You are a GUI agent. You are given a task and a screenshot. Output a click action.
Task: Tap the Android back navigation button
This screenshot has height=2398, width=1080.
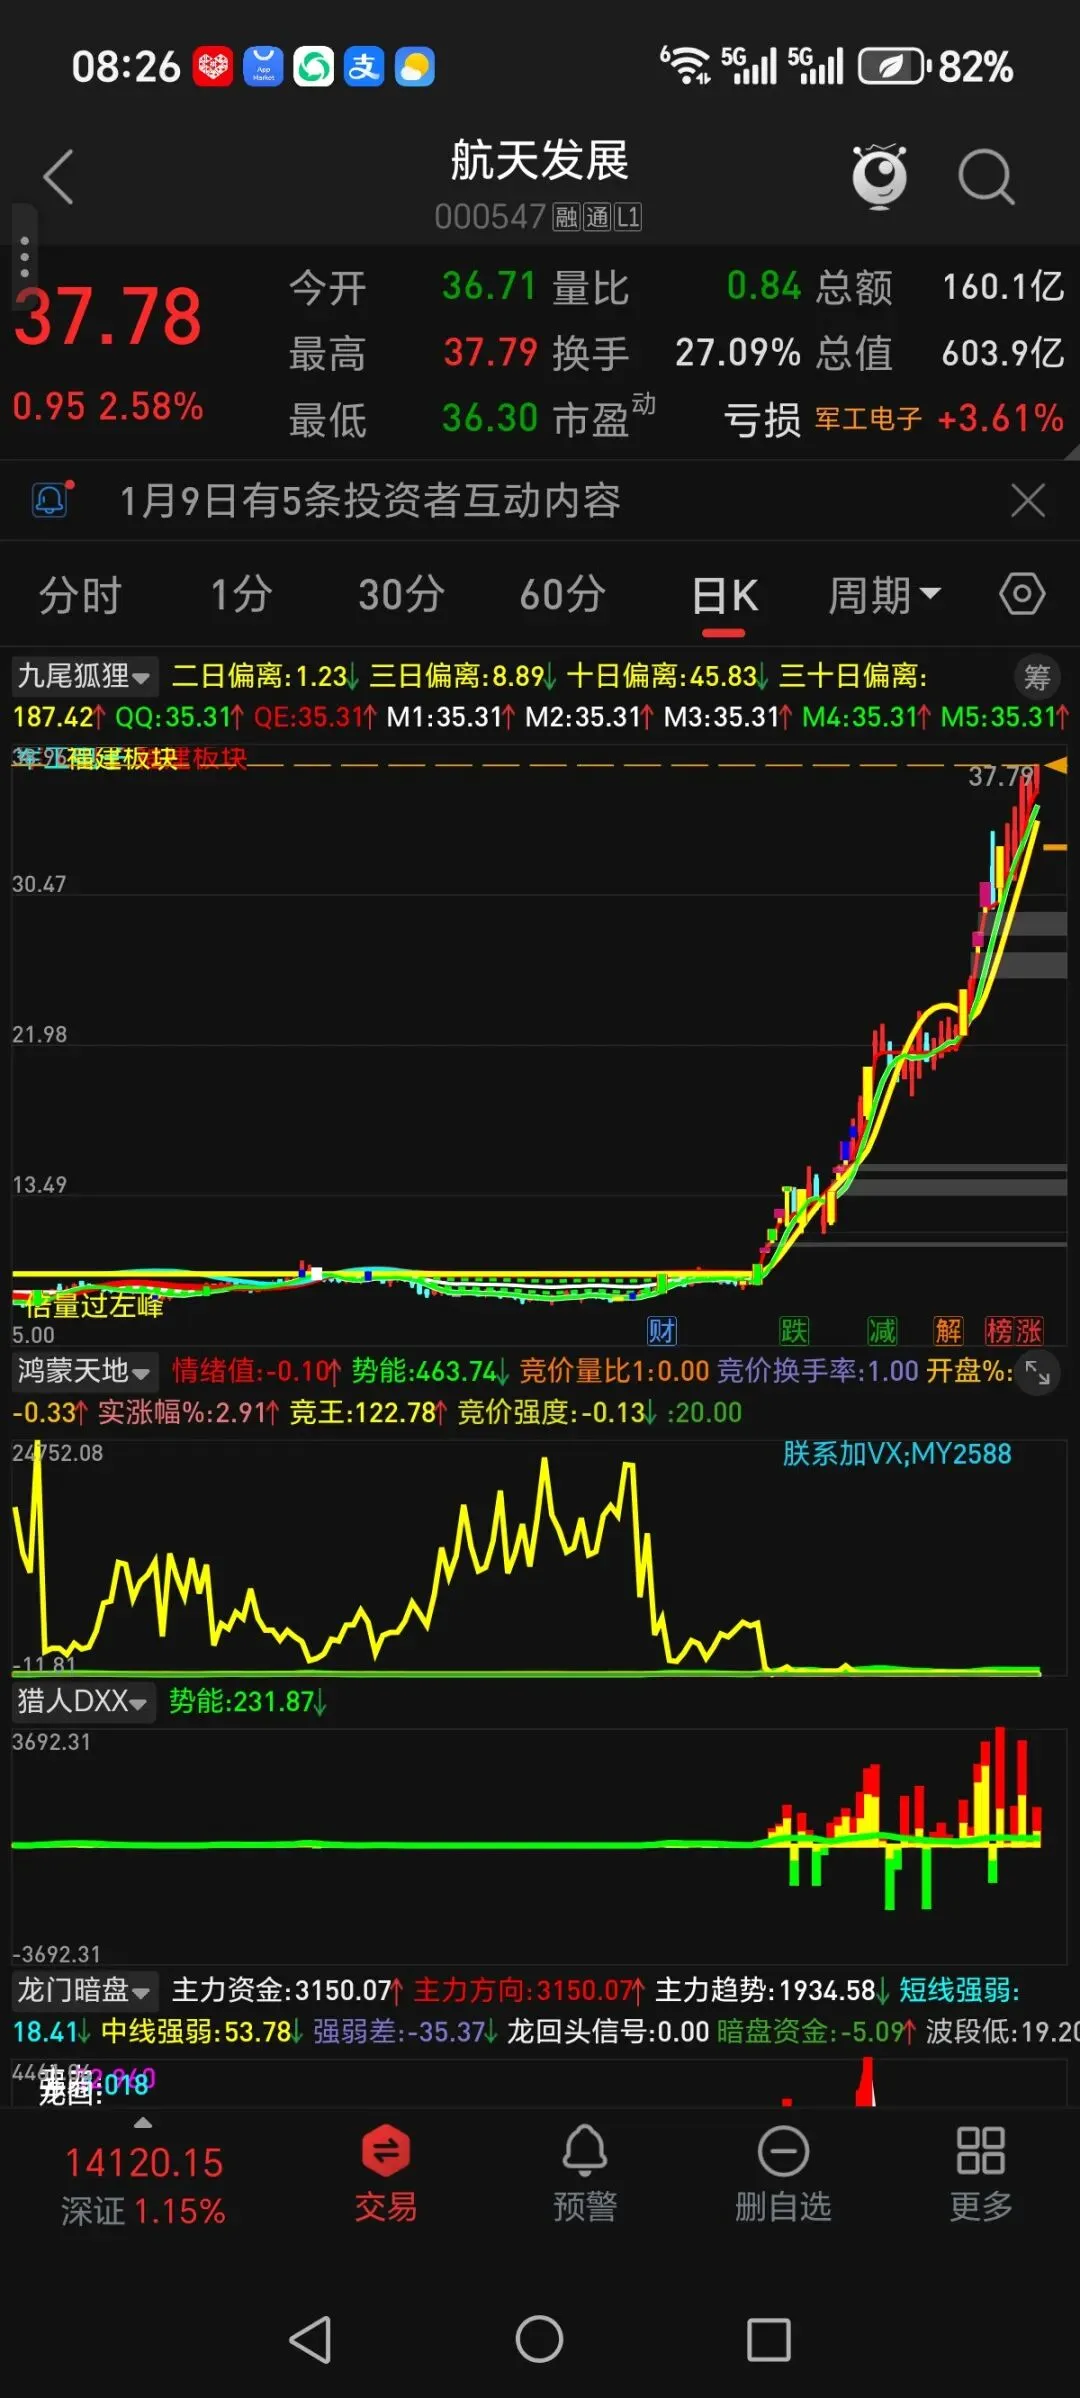pyautogui.click(x=310, y=2340)
